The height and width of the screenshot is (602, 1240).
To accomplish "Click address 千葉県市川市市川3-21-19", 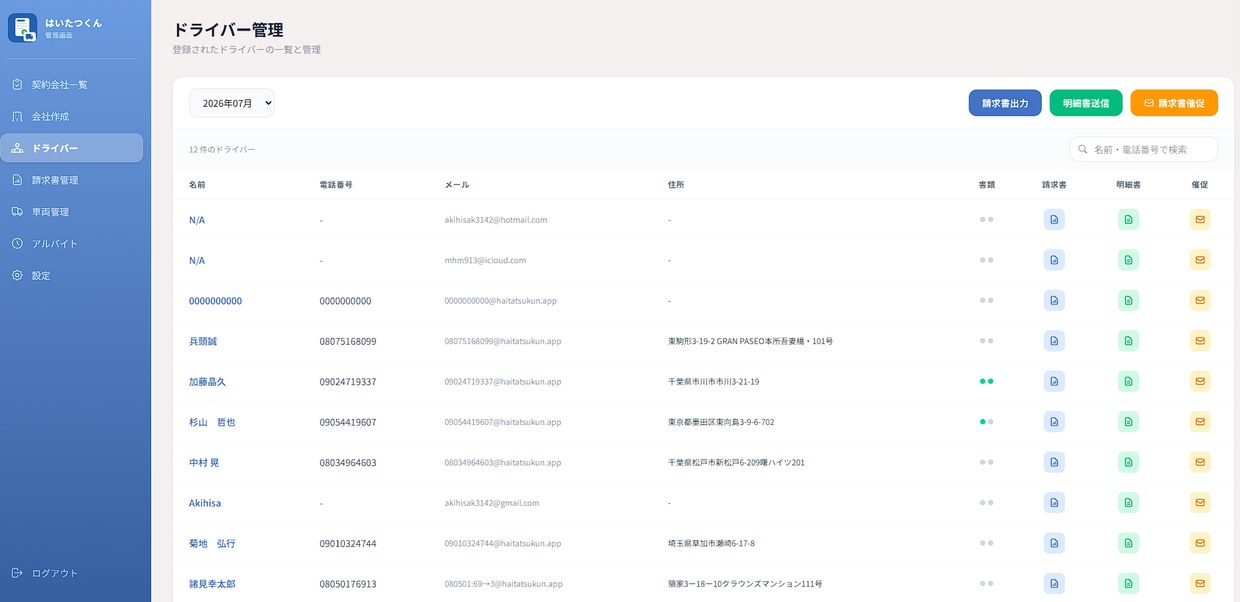I will (x=713, y=382).
